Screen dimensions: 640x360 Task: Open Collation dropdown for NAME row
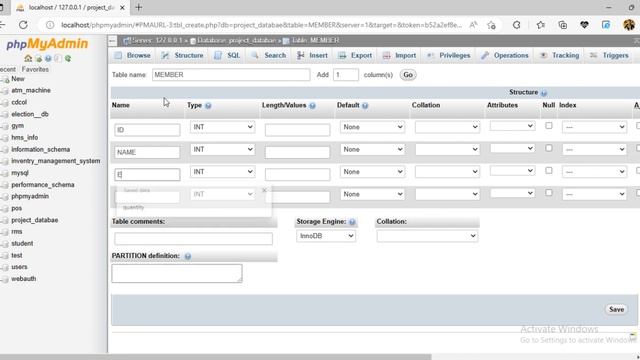coord(447,150)
